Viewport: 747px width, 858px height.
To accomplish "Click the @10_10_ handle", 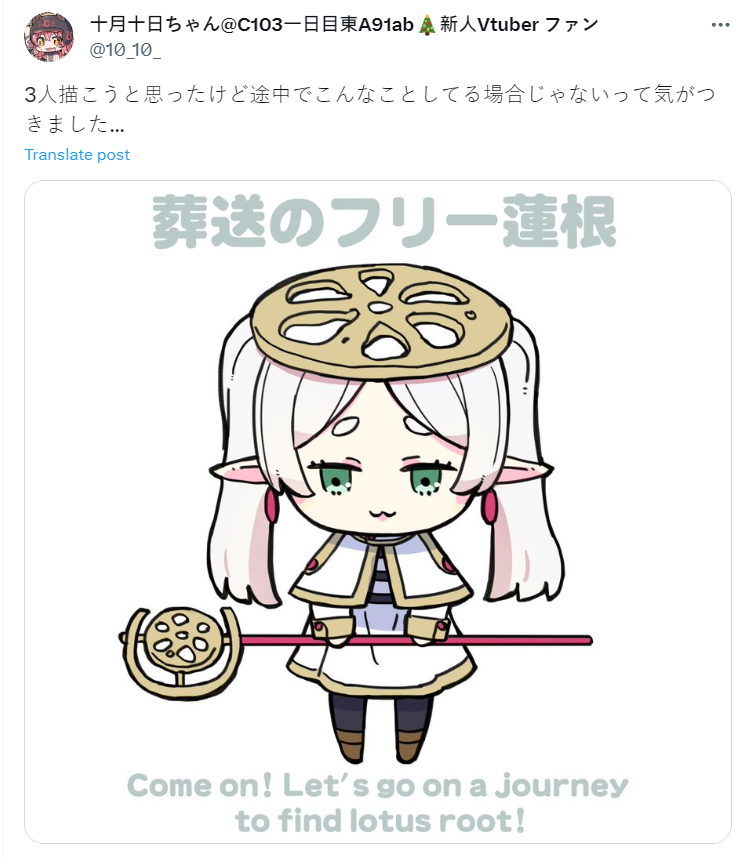I will [125, 50].
